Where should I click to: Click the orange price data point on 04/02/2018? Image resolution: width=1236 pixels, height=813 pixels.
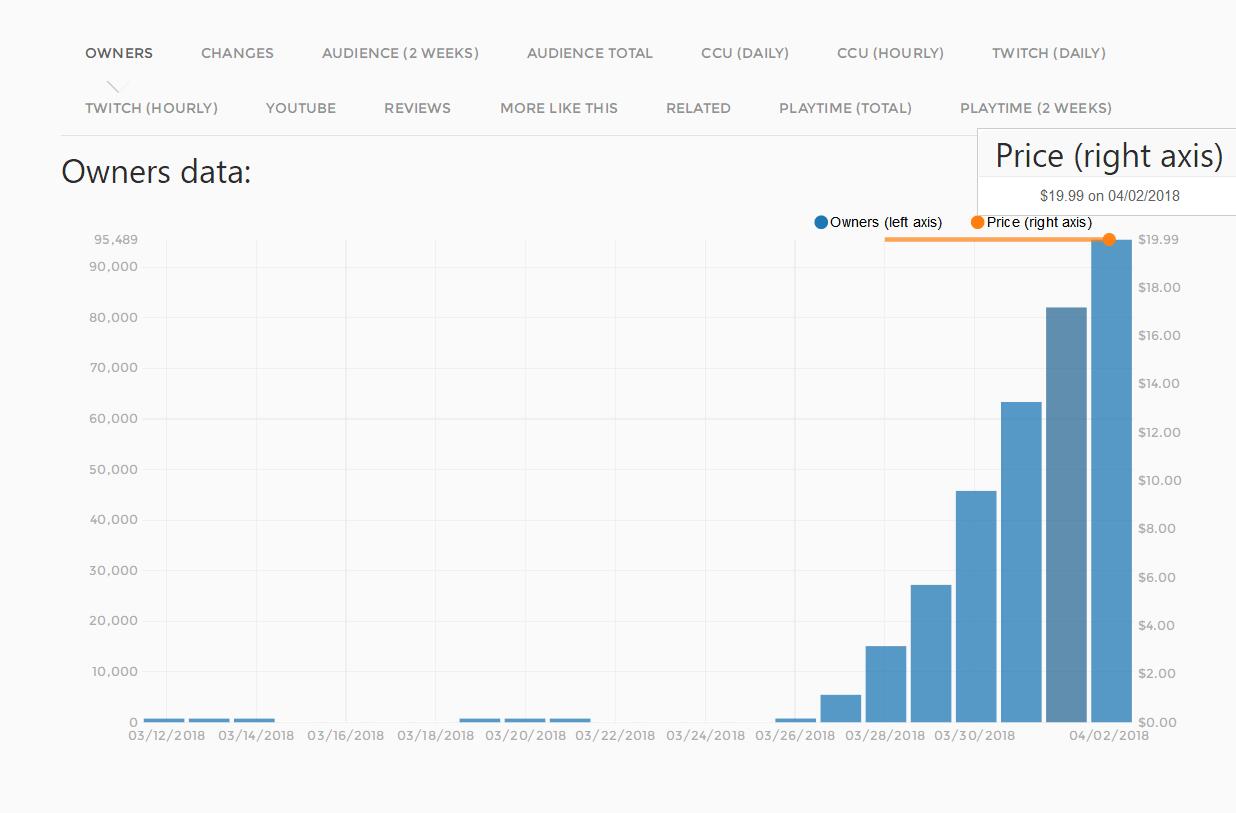point(1109,239)
